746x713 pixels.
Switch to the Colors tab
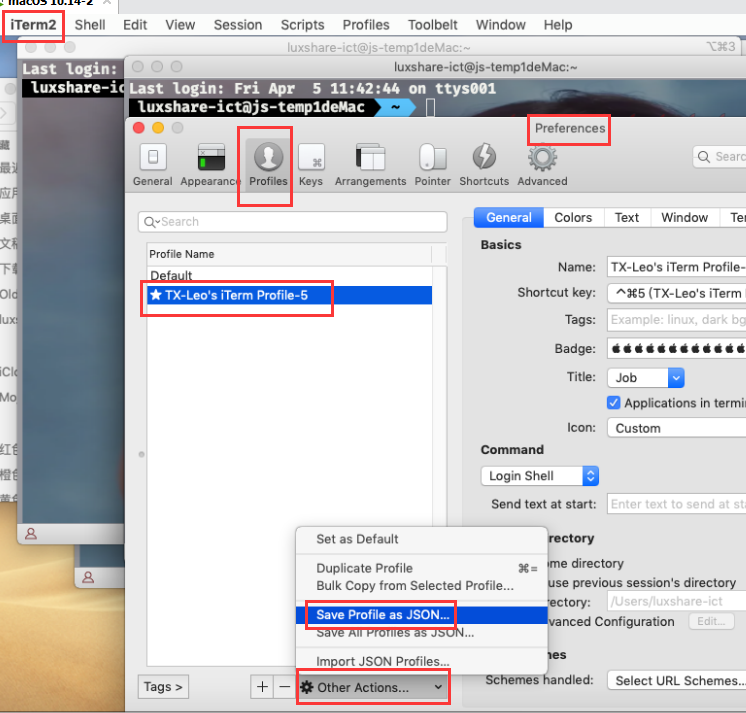click(x=573, y=217)
